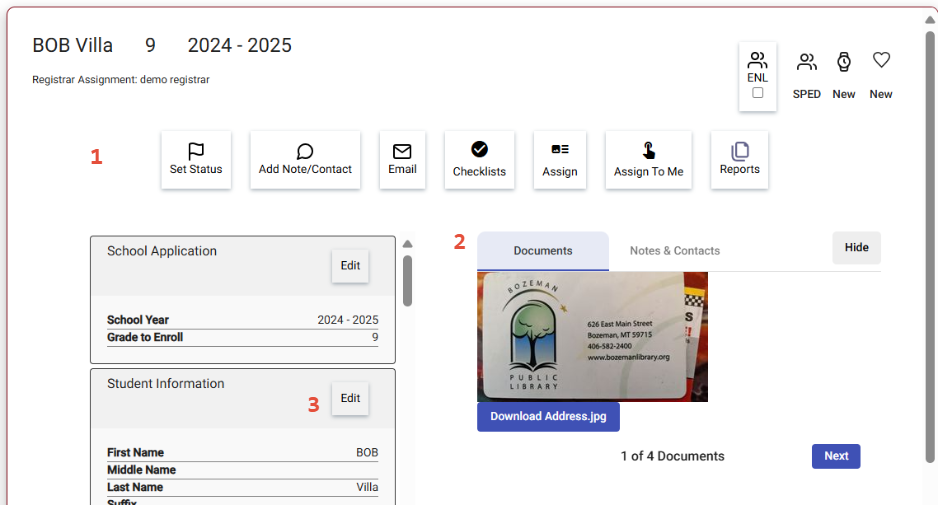Click the library card document thumbnail
This screenshot has height=505, width=938.
click(x=592, y=337)
